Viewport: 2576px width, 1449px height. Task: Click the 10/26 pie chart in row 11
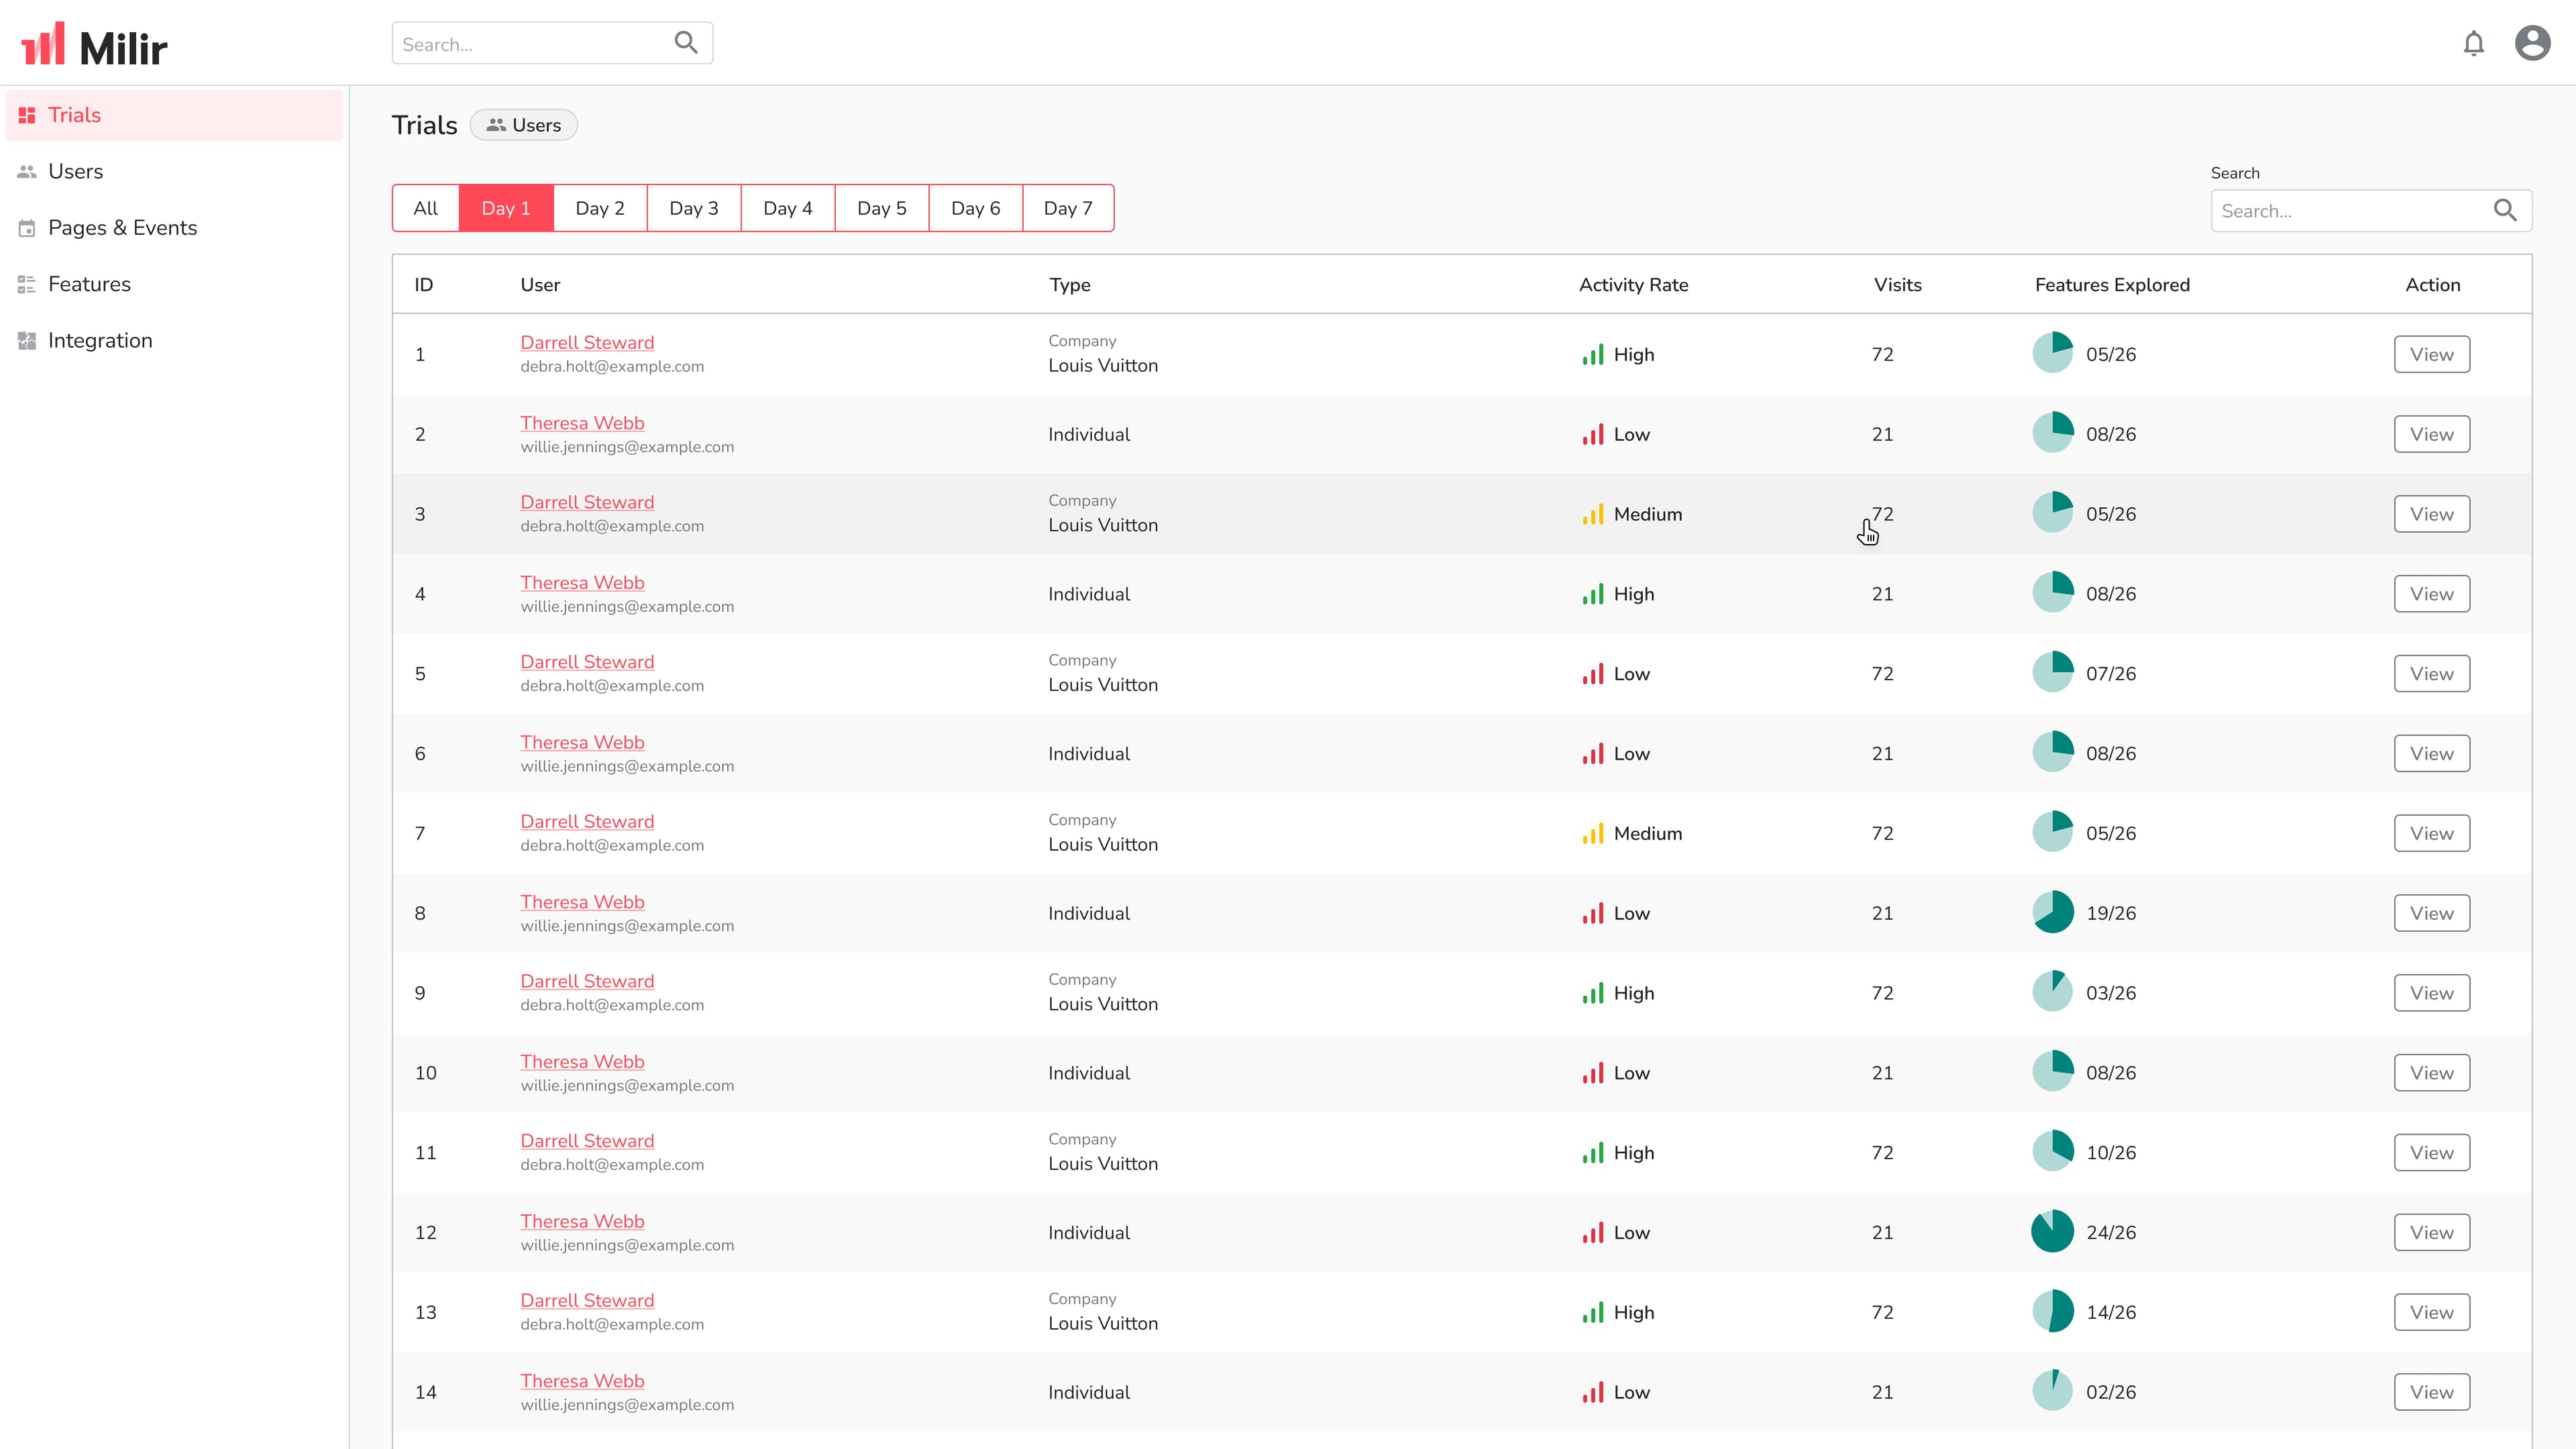point(2052,1151)
